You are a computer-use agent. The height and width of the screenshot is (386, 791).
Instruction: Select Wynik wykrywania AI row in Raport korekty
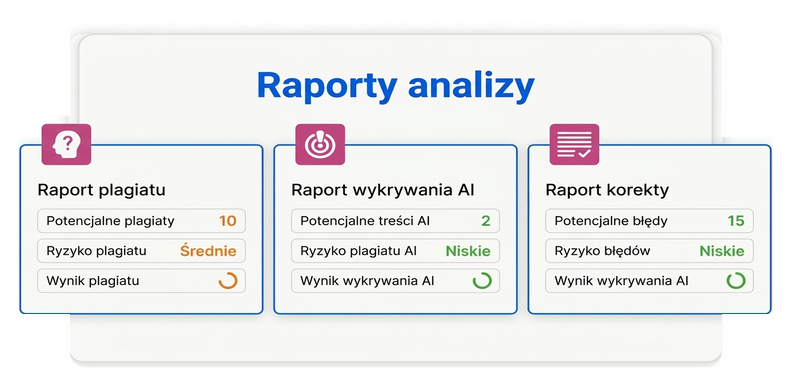click(649, 281)
